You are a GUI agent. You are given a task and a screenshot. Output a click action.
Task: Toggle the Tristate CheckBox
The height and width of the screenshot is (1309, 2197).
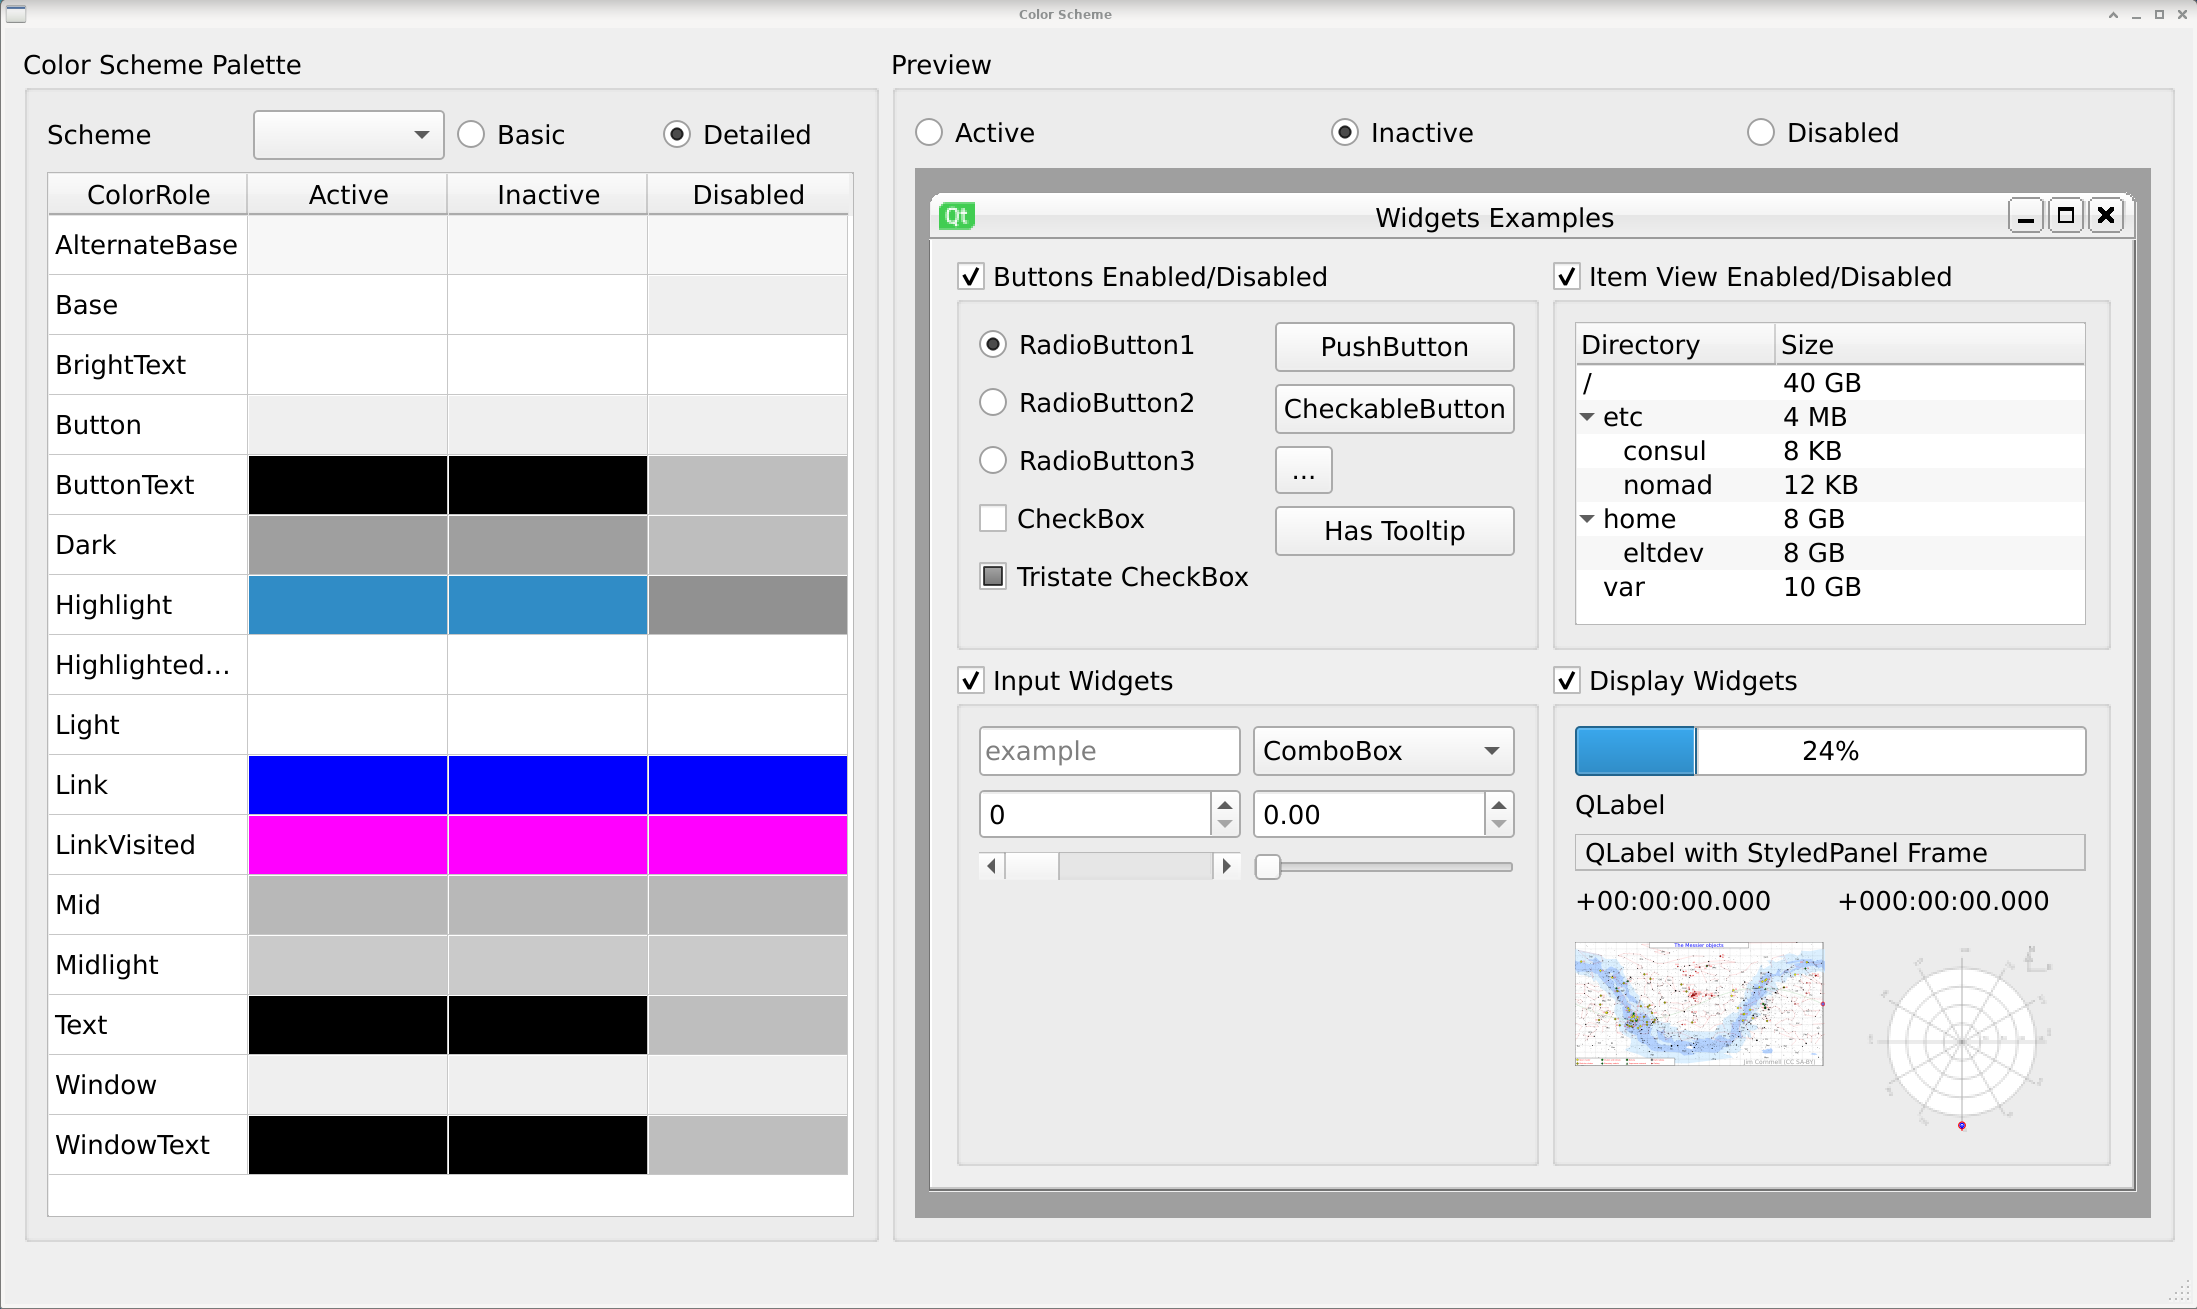[992, 576]
